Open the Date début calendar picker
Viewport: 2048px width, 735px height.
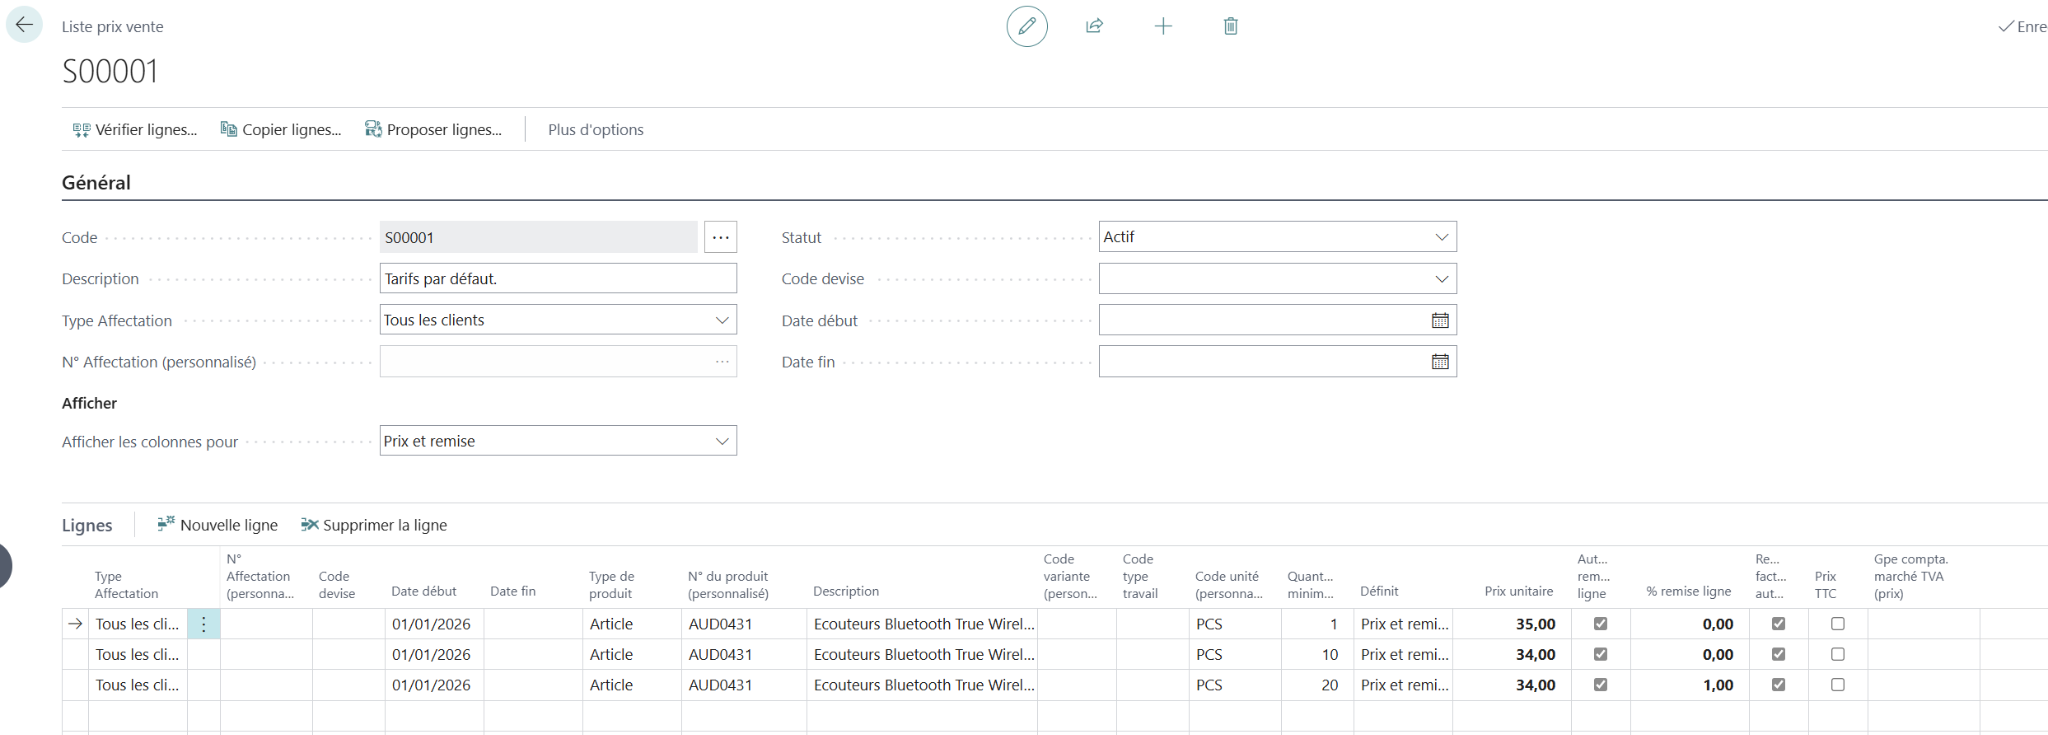tap(1440, 321)
